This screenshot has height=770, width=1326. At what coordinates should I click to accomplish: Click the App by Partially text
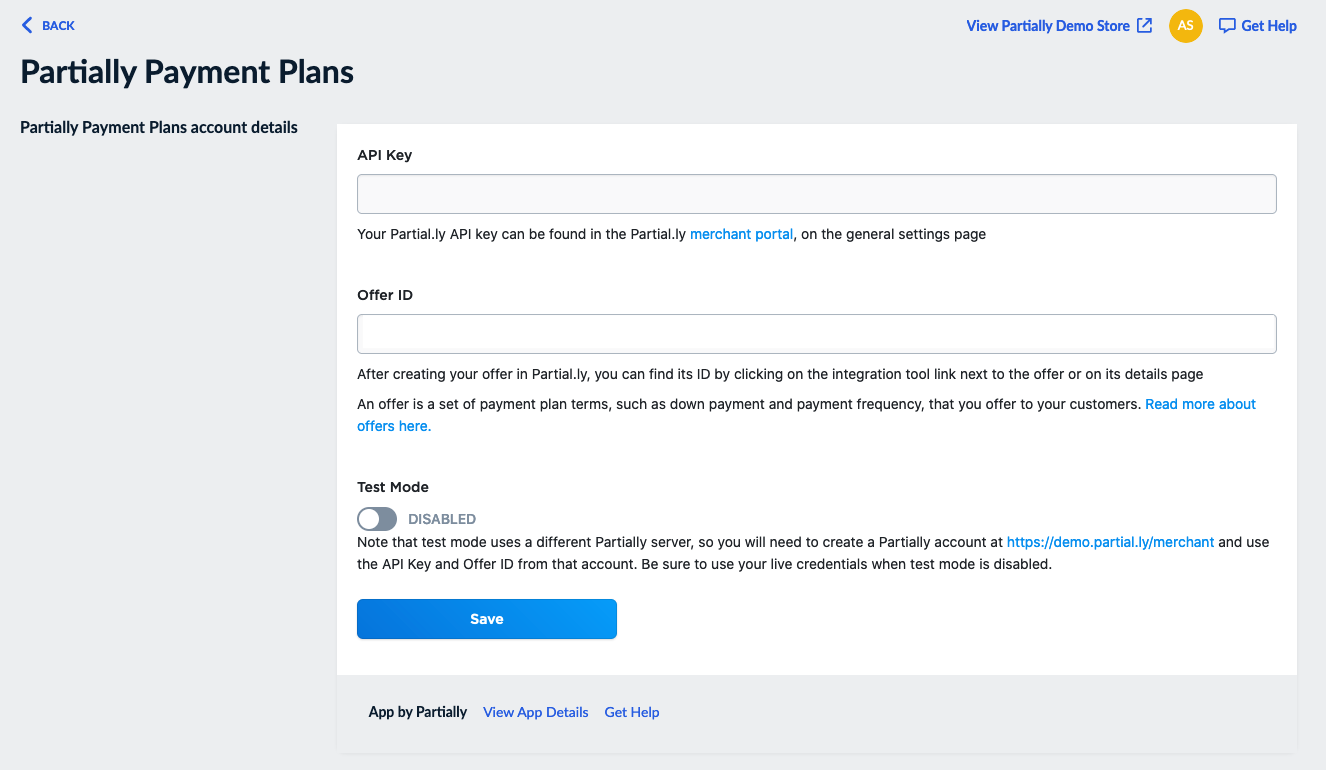418,712
